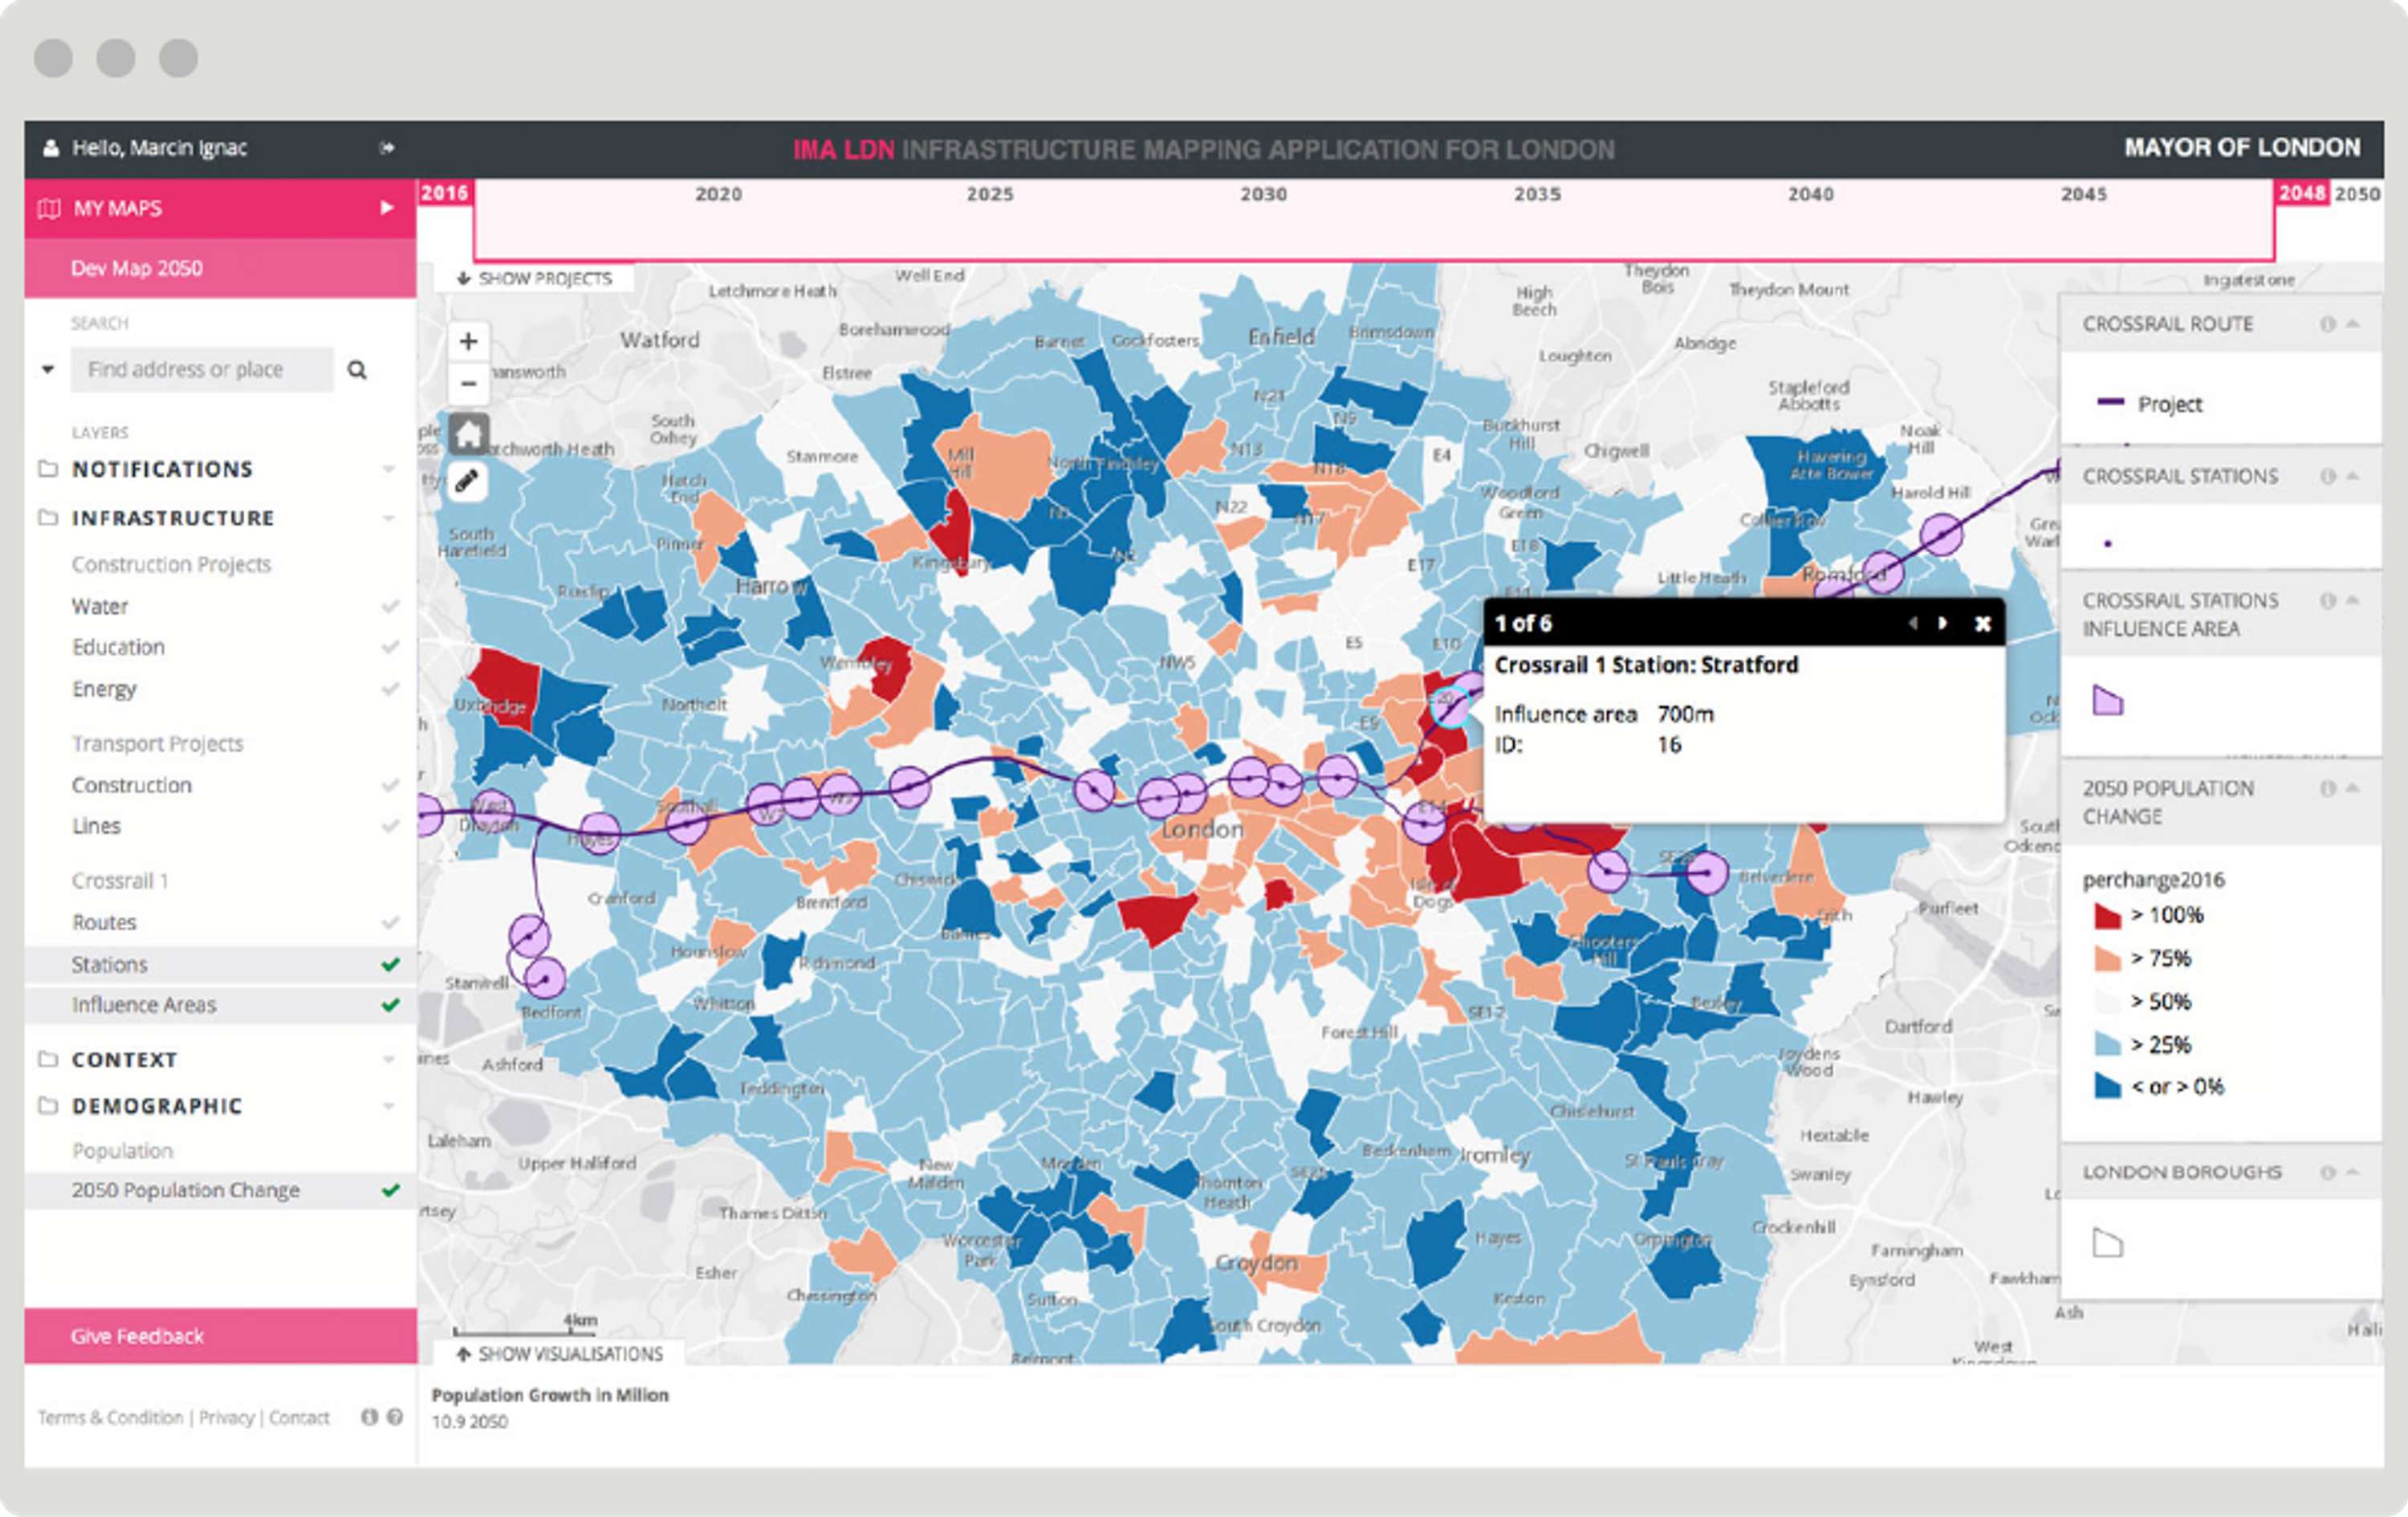This screenshot has width=2408, height=1517.
Task: Disable the 2050 Population Change layer checkmark
Action: pyautogui.click(x=390, y=1190)
